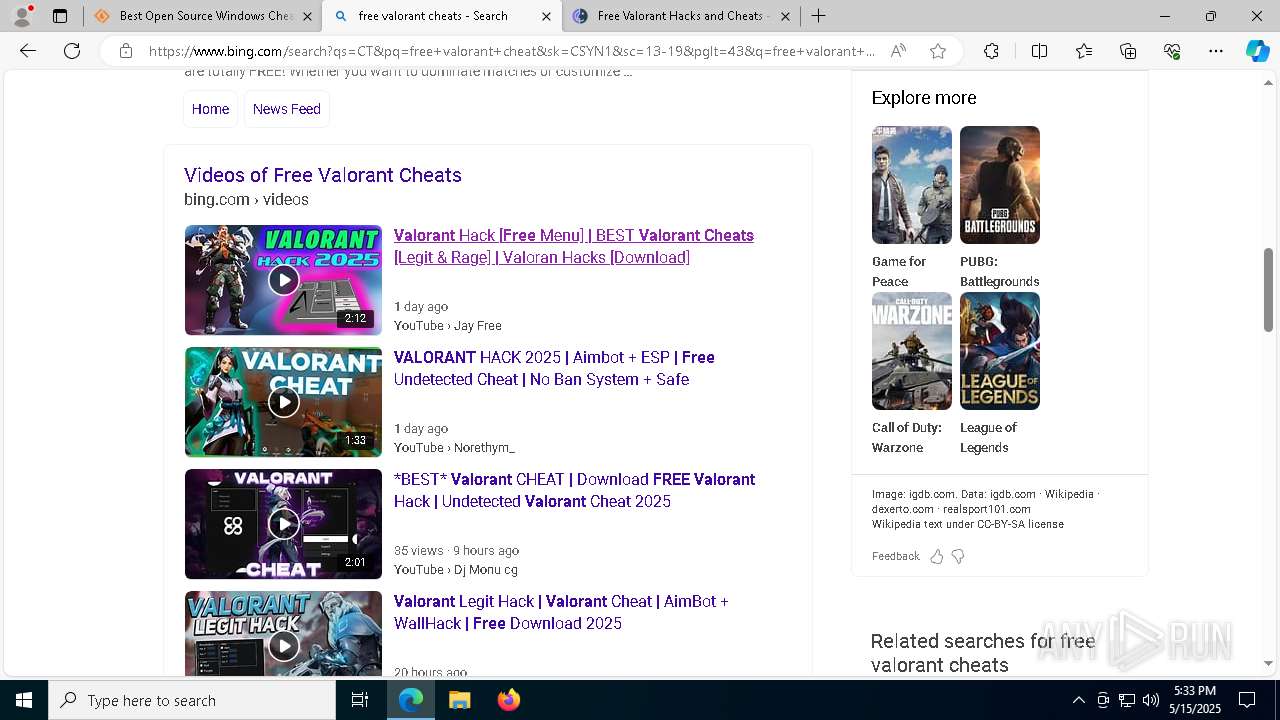Click the taskbar search box
This screenshot has width=1280, height=720.
pos(192,700)
